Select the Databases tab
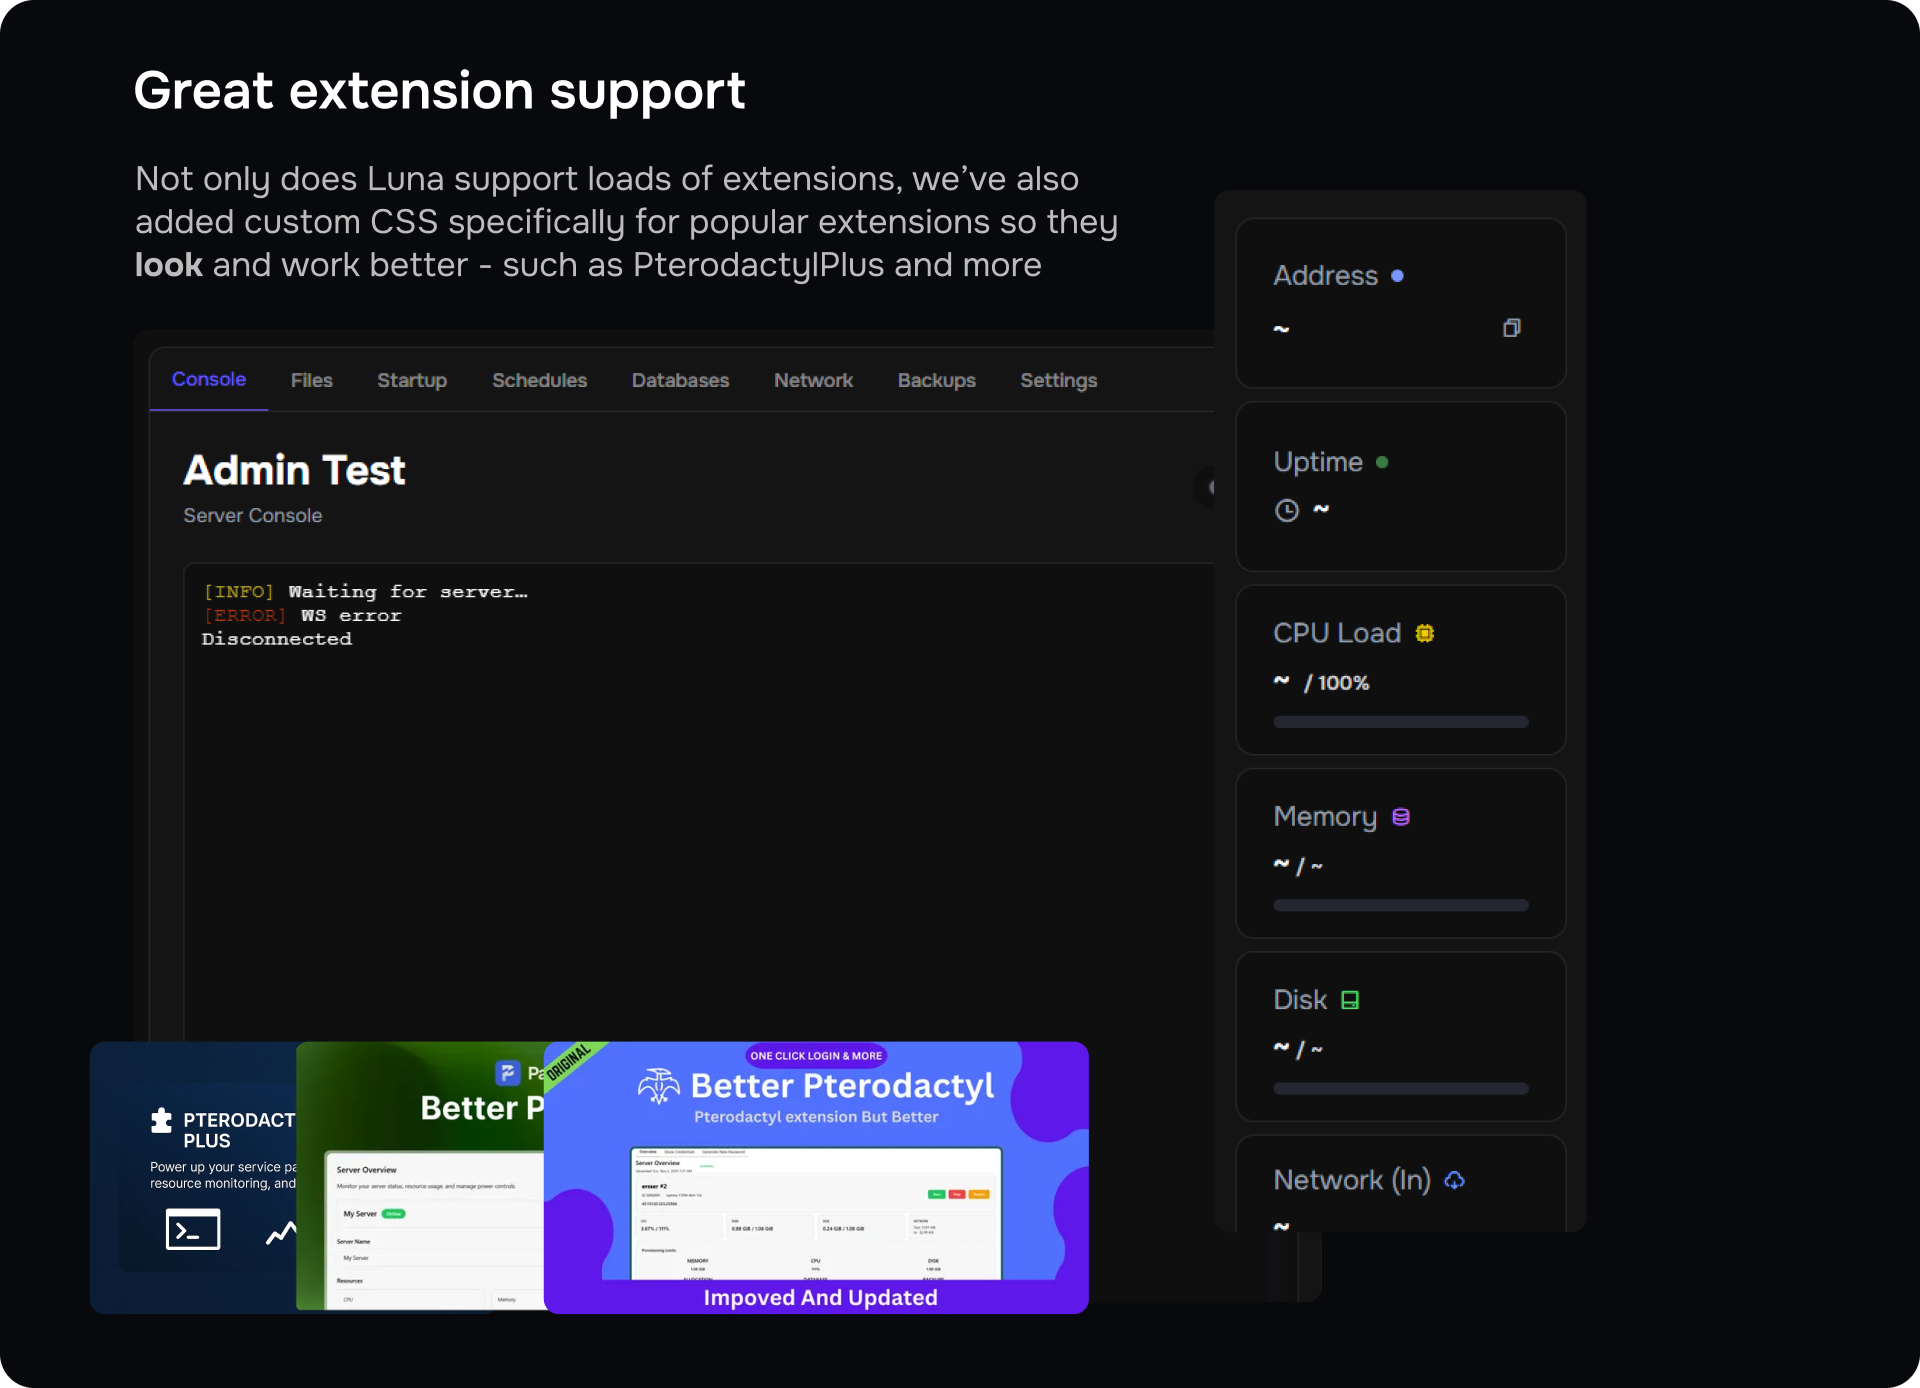The image size is (1920, 1388). (x=680, y=381)
